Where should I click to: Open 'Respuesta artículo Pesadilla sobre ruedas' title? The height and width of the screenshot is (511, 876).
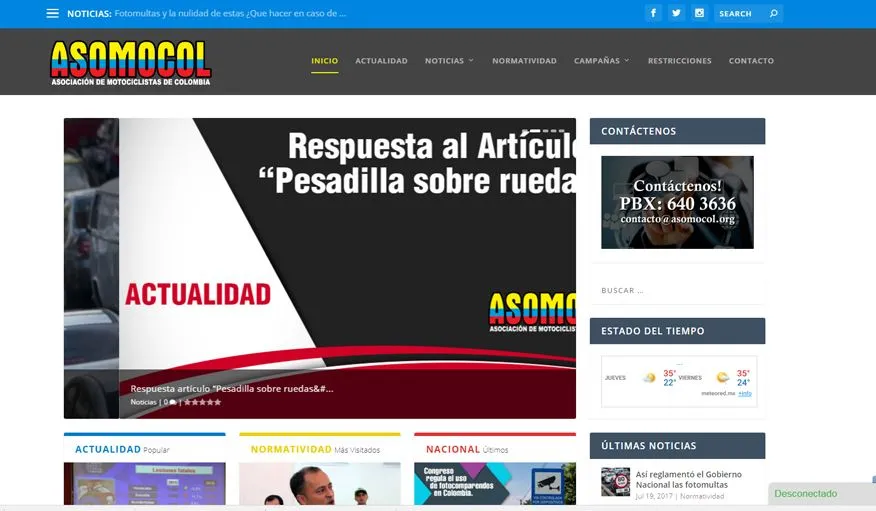coord(232,389)
